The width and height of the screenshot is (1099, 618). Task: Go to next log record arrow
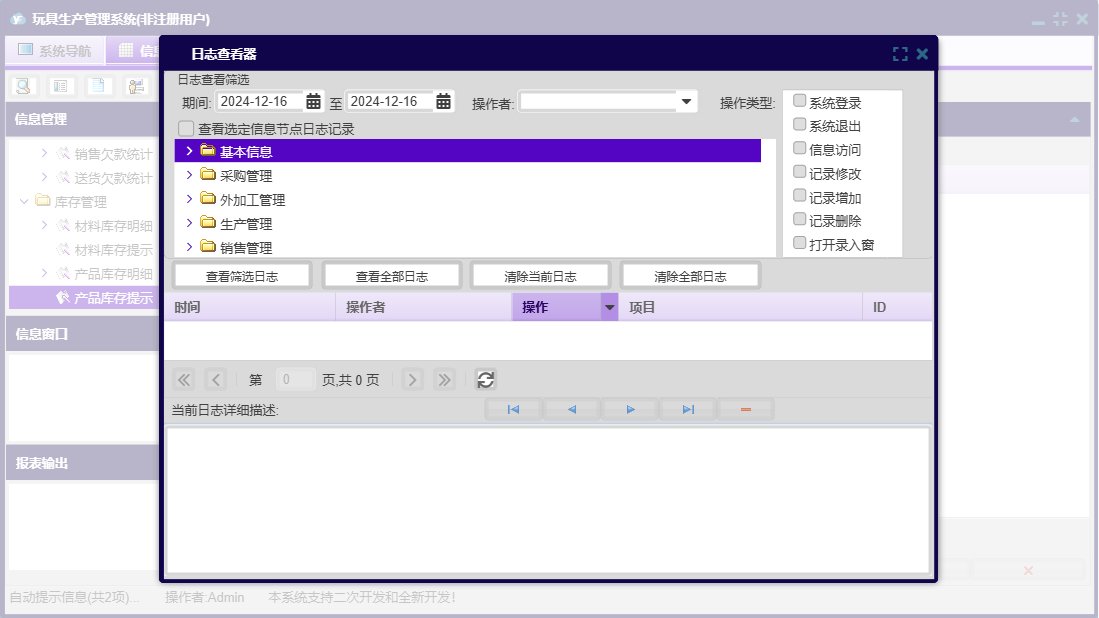(x=630, y=410)
